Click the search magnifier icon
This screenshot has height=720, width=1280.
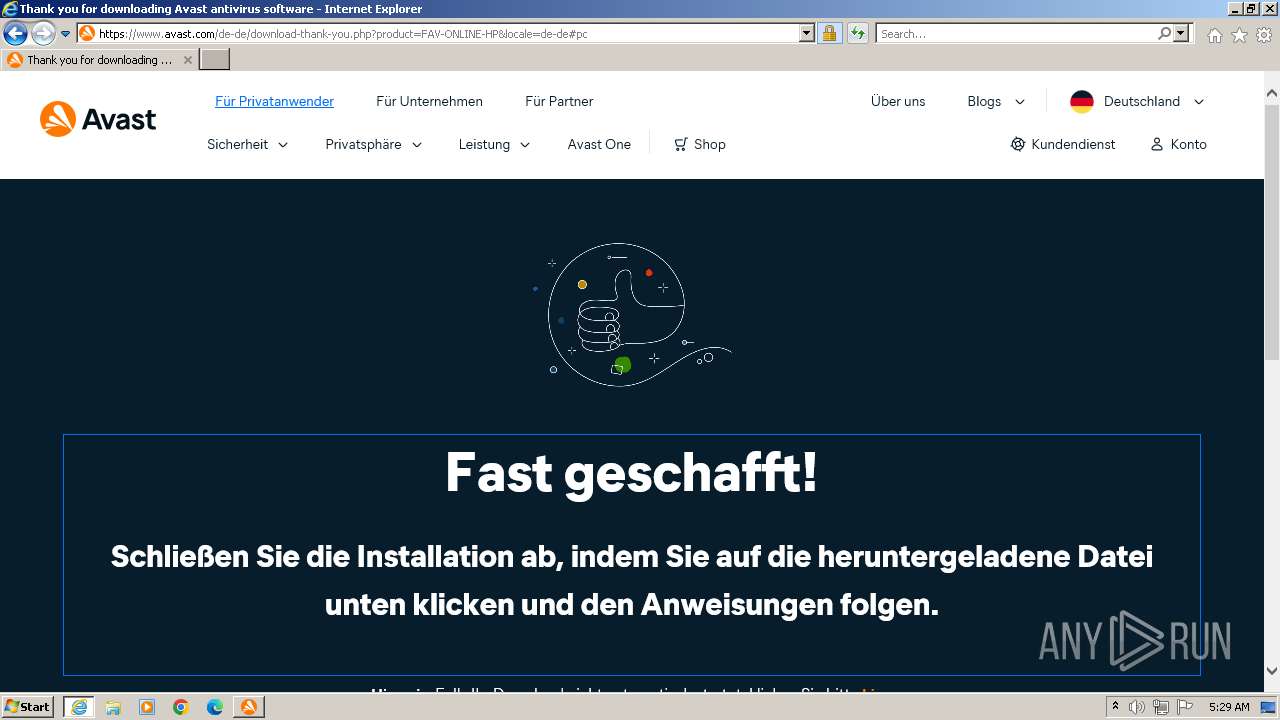pos(1164,34)
